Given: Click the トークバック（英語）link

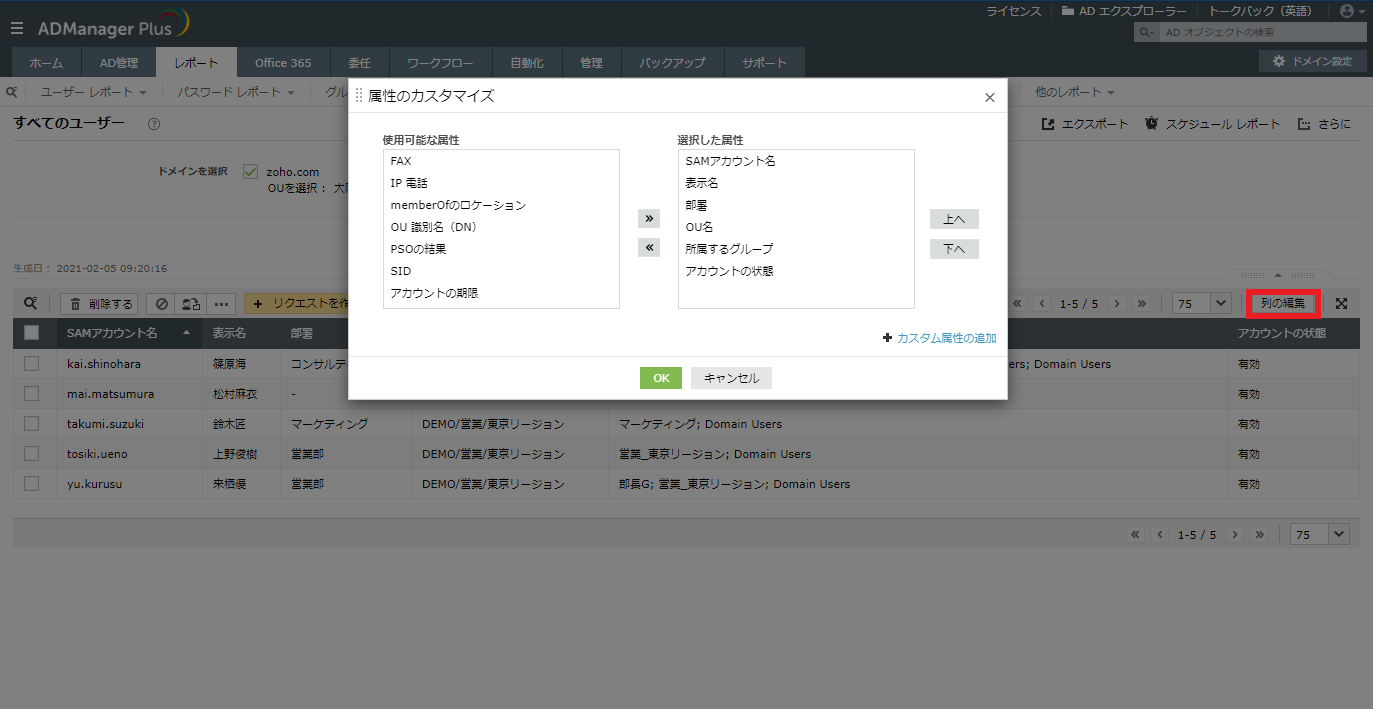Looking at the screenshot, I should tap(1260, 11).
